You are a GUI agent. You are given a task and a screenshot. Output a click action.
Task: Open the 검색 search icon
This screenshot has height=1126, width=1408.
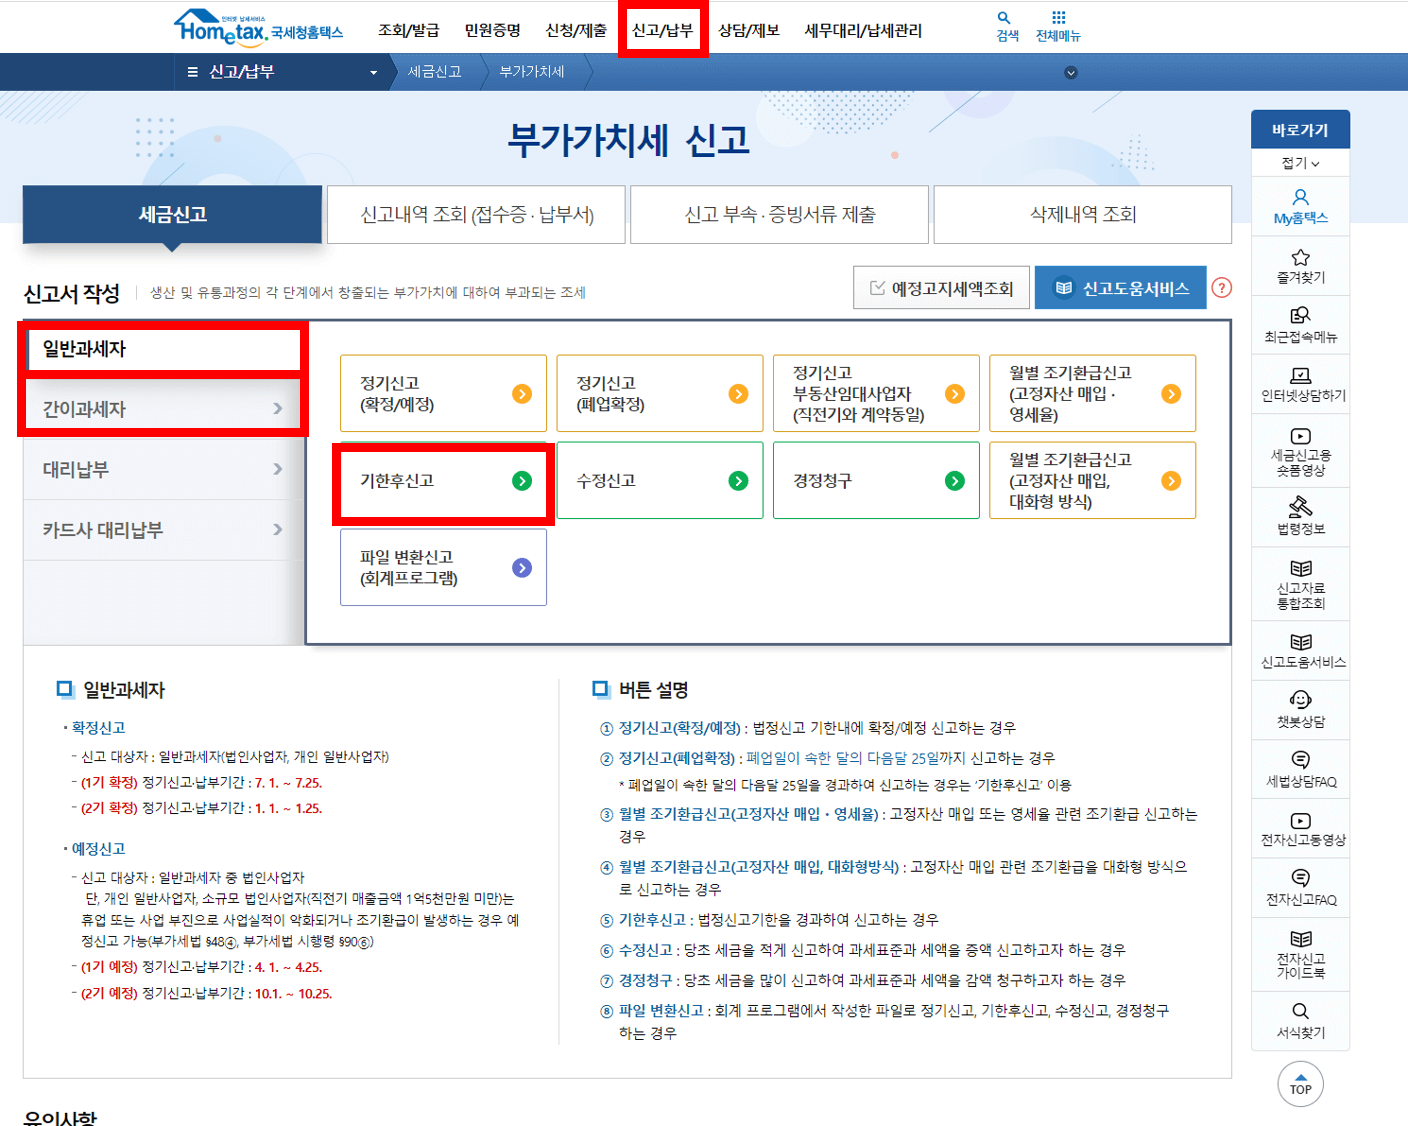1003,27
